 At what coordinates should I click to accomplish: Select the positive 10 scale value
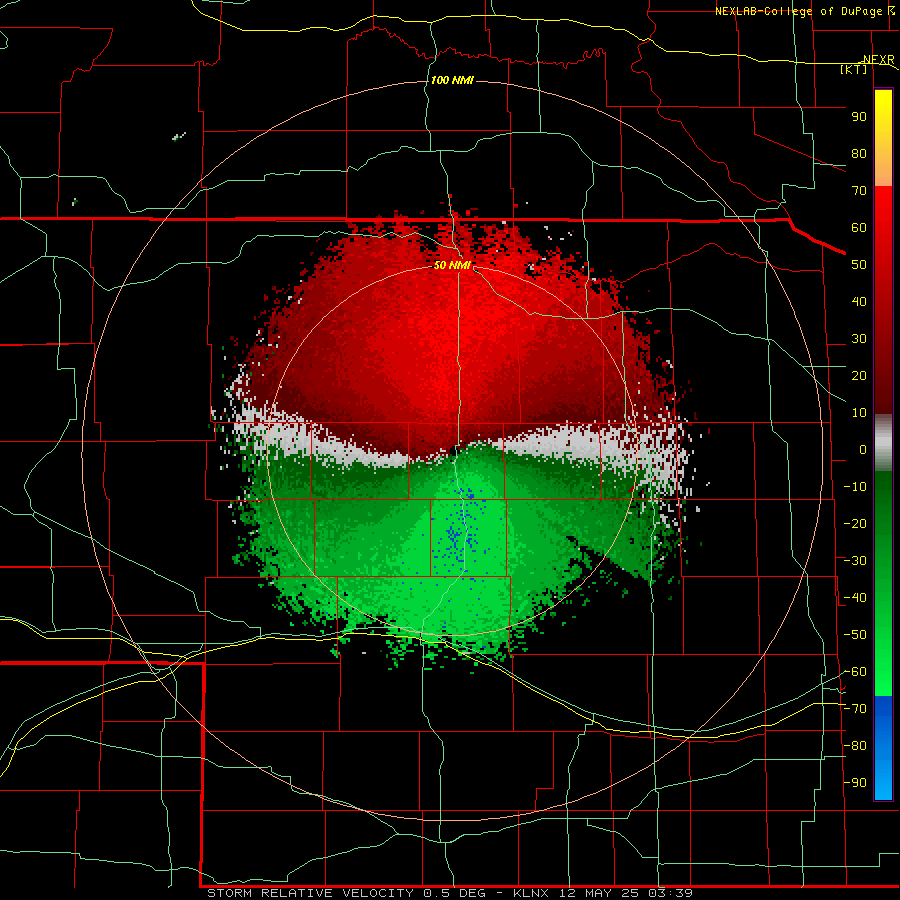point(859,413)
